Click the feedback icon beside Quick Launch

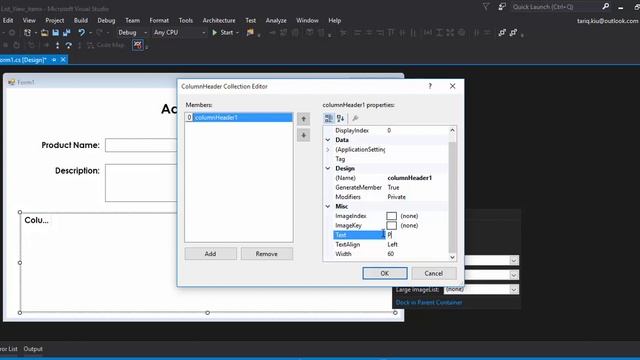502,7
